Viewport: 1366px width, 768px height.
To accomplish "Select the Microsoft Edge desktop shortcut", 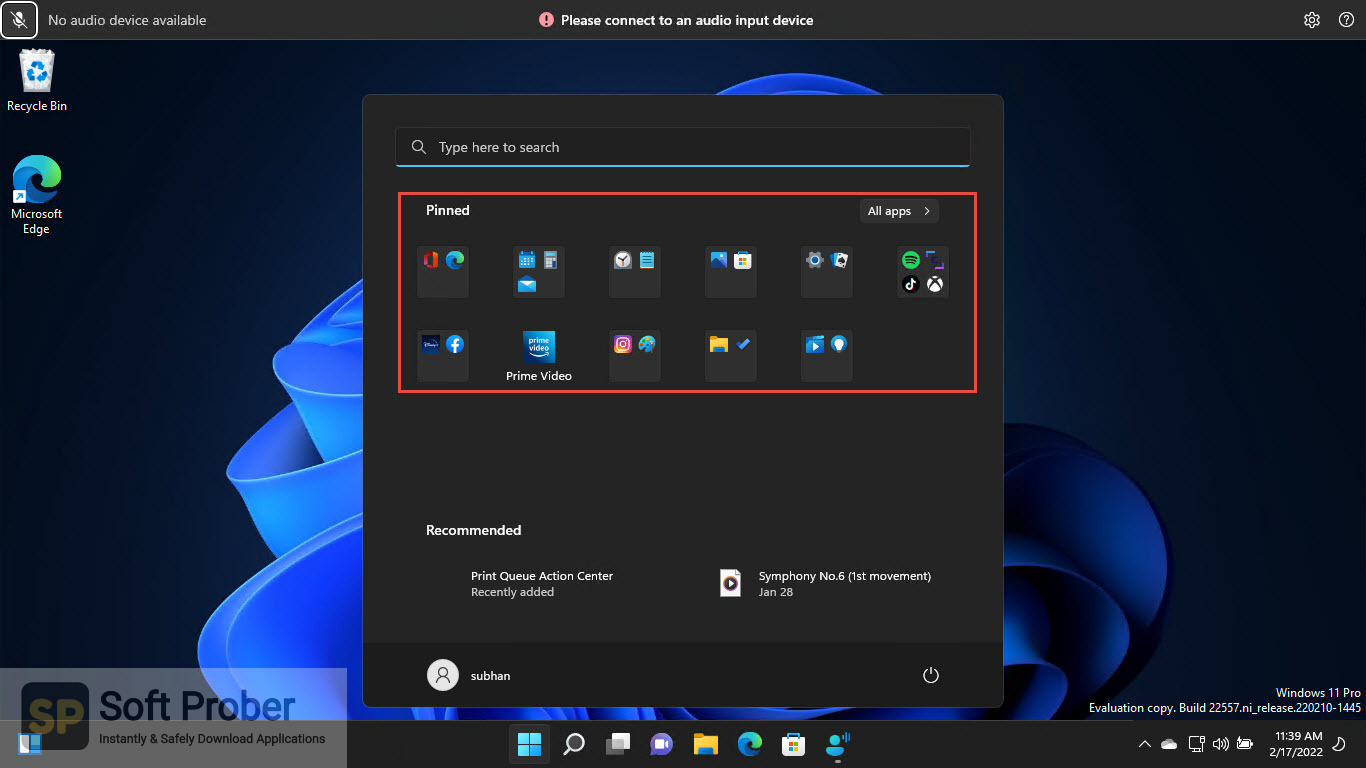I will point(37,195).
